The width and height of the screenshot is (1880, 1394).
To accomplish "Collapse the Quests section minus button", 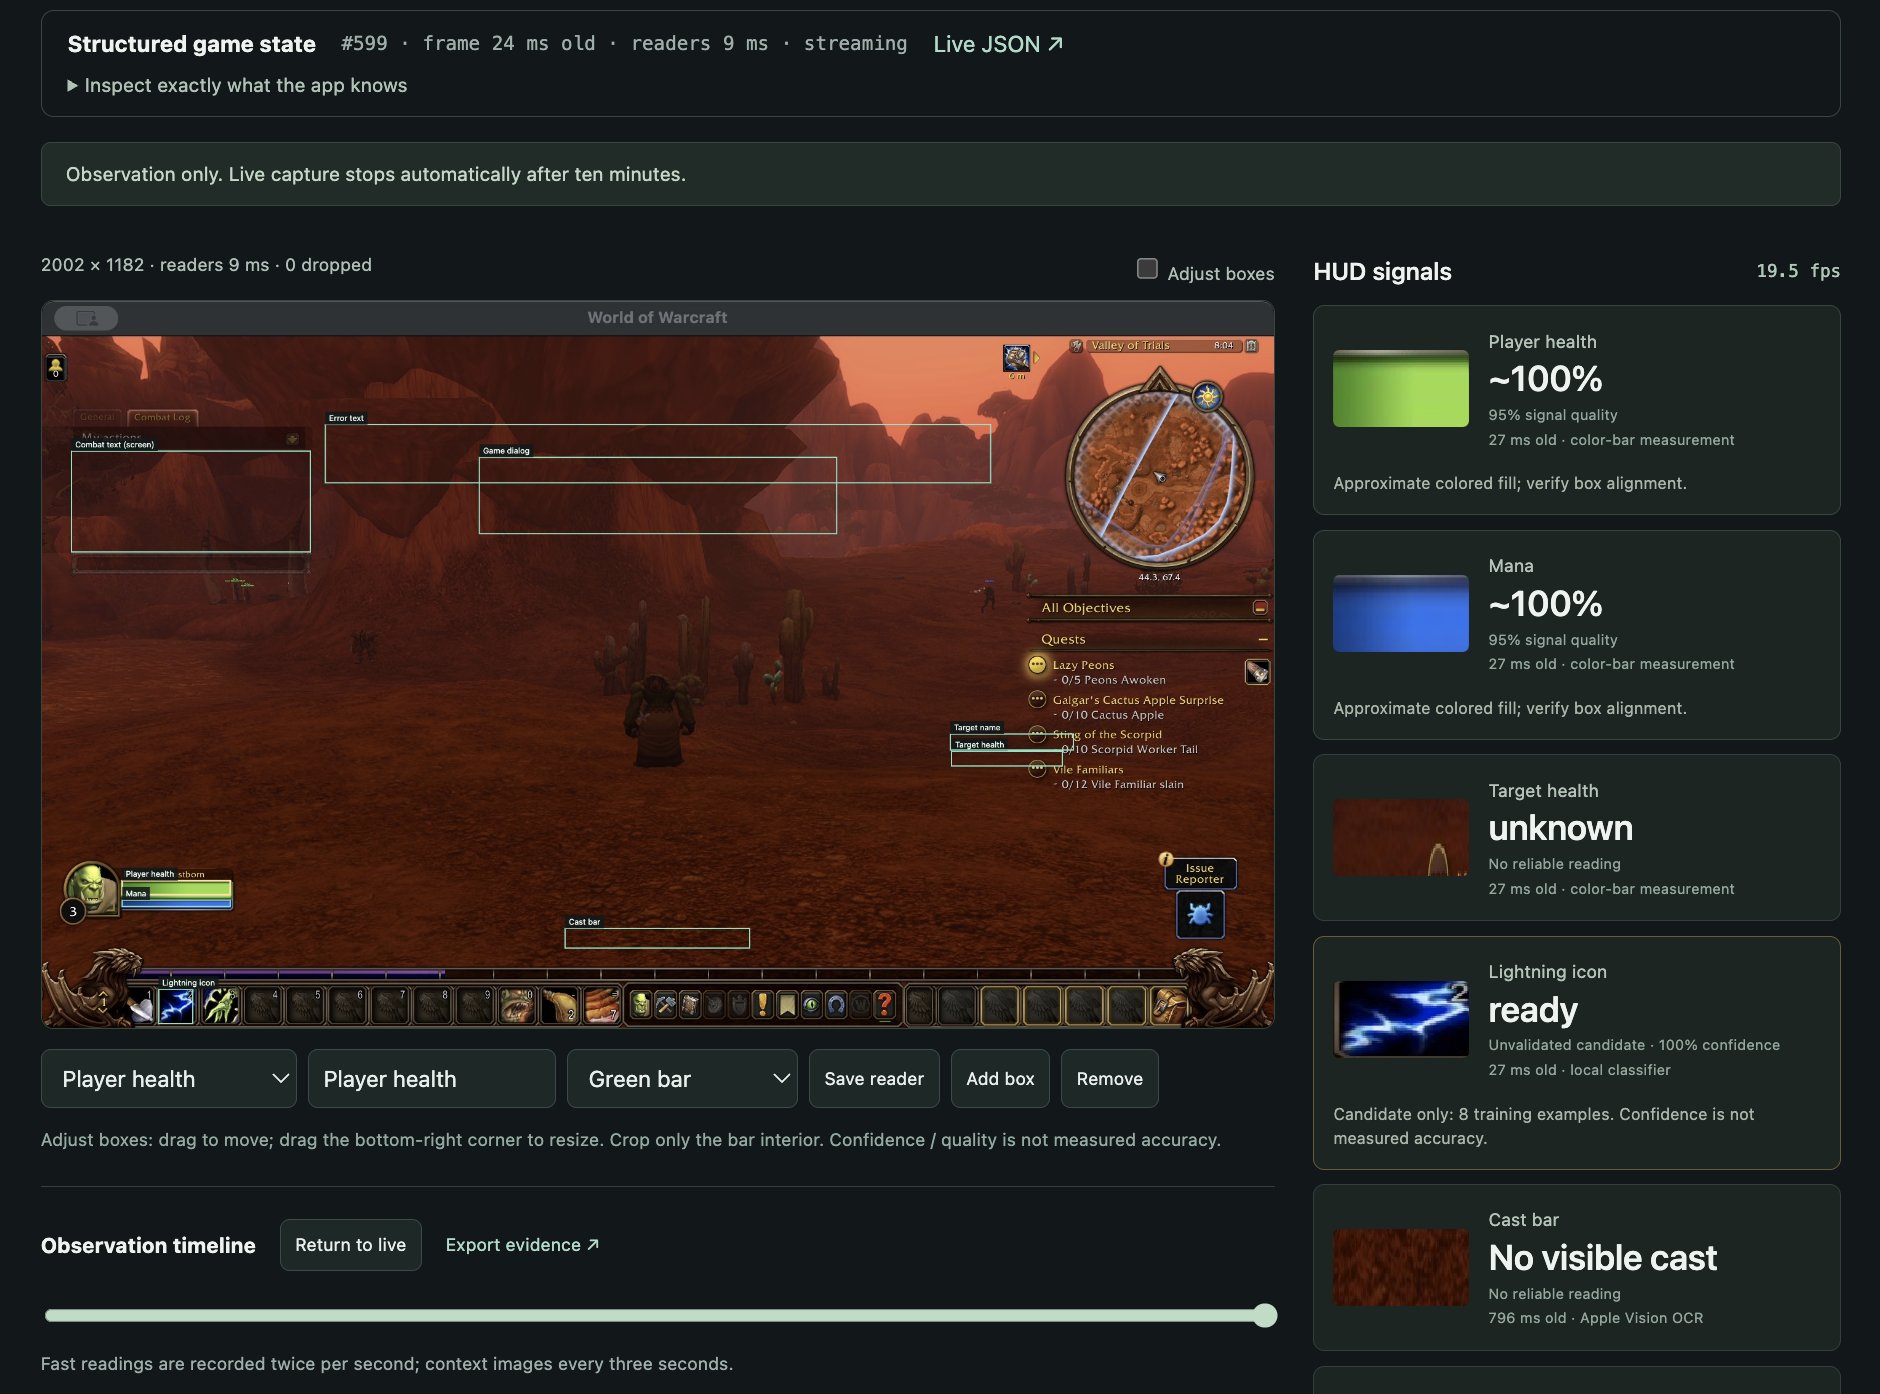I will point(1263,640).
